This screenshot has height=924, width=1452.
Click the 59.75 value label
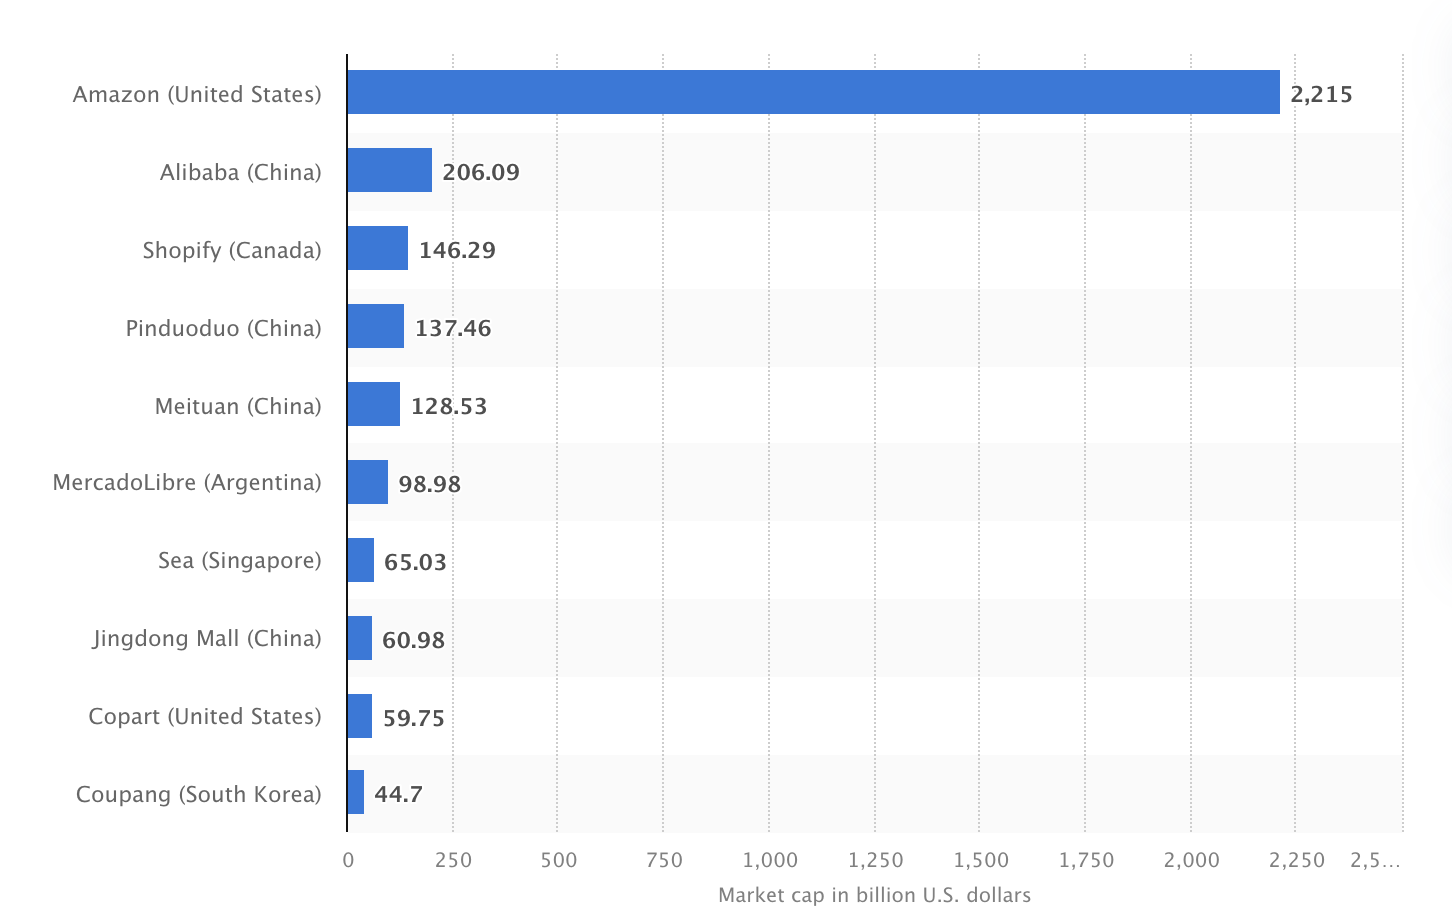tap(413, 718)
